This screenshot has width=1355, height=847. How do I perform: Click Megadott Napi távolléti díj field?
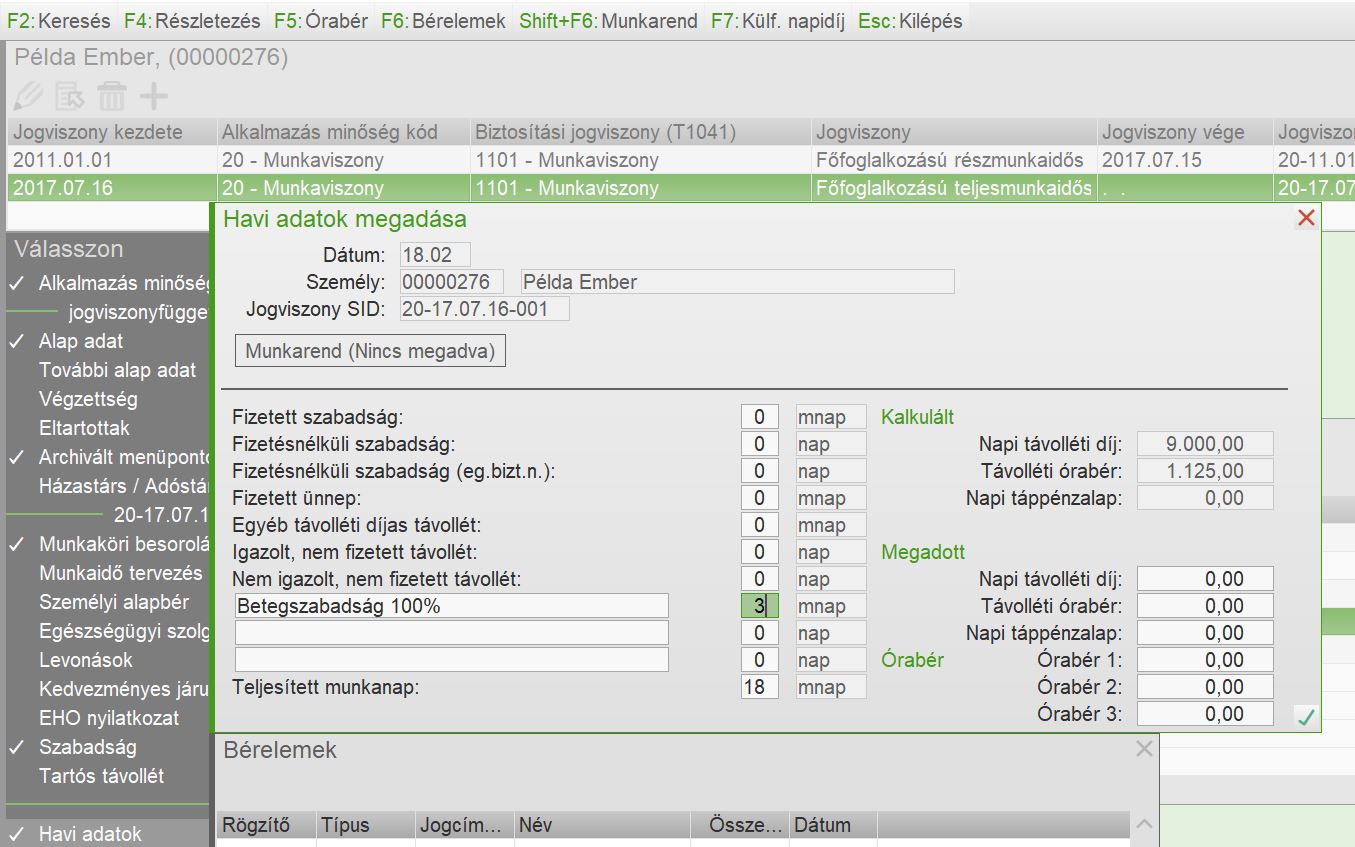(1205, 579)
